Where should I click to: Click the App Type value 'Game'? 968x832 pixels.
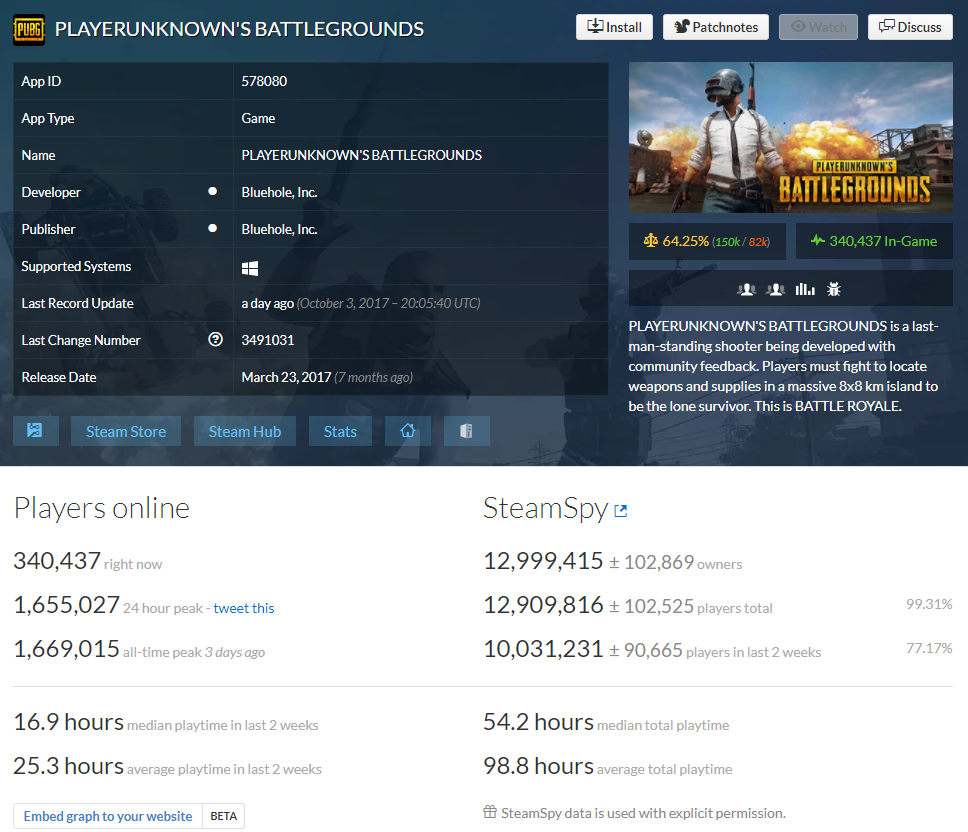point(258,118)
